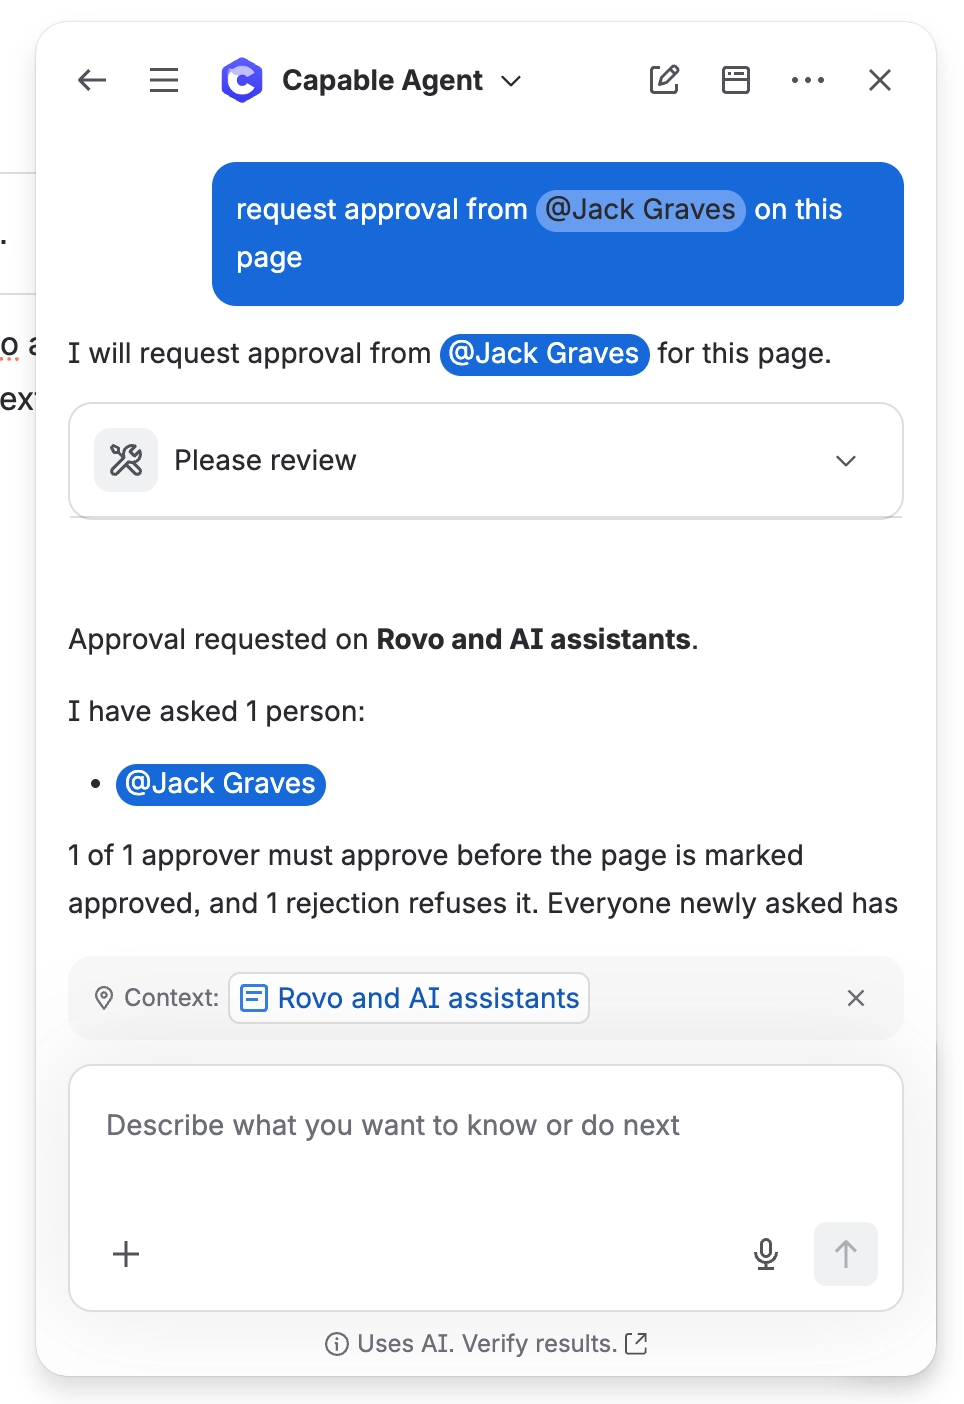Click the bold 'Rovo and AI assistants' text
This screenshot has height=1404, width=964.
pos(534,639)
